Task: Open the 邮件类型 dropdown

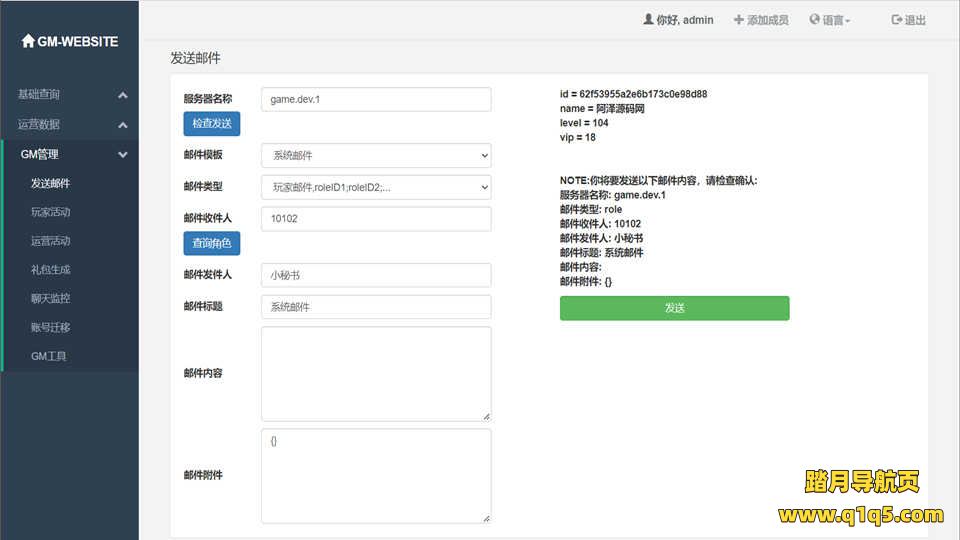Action: [x=376, y=187]
